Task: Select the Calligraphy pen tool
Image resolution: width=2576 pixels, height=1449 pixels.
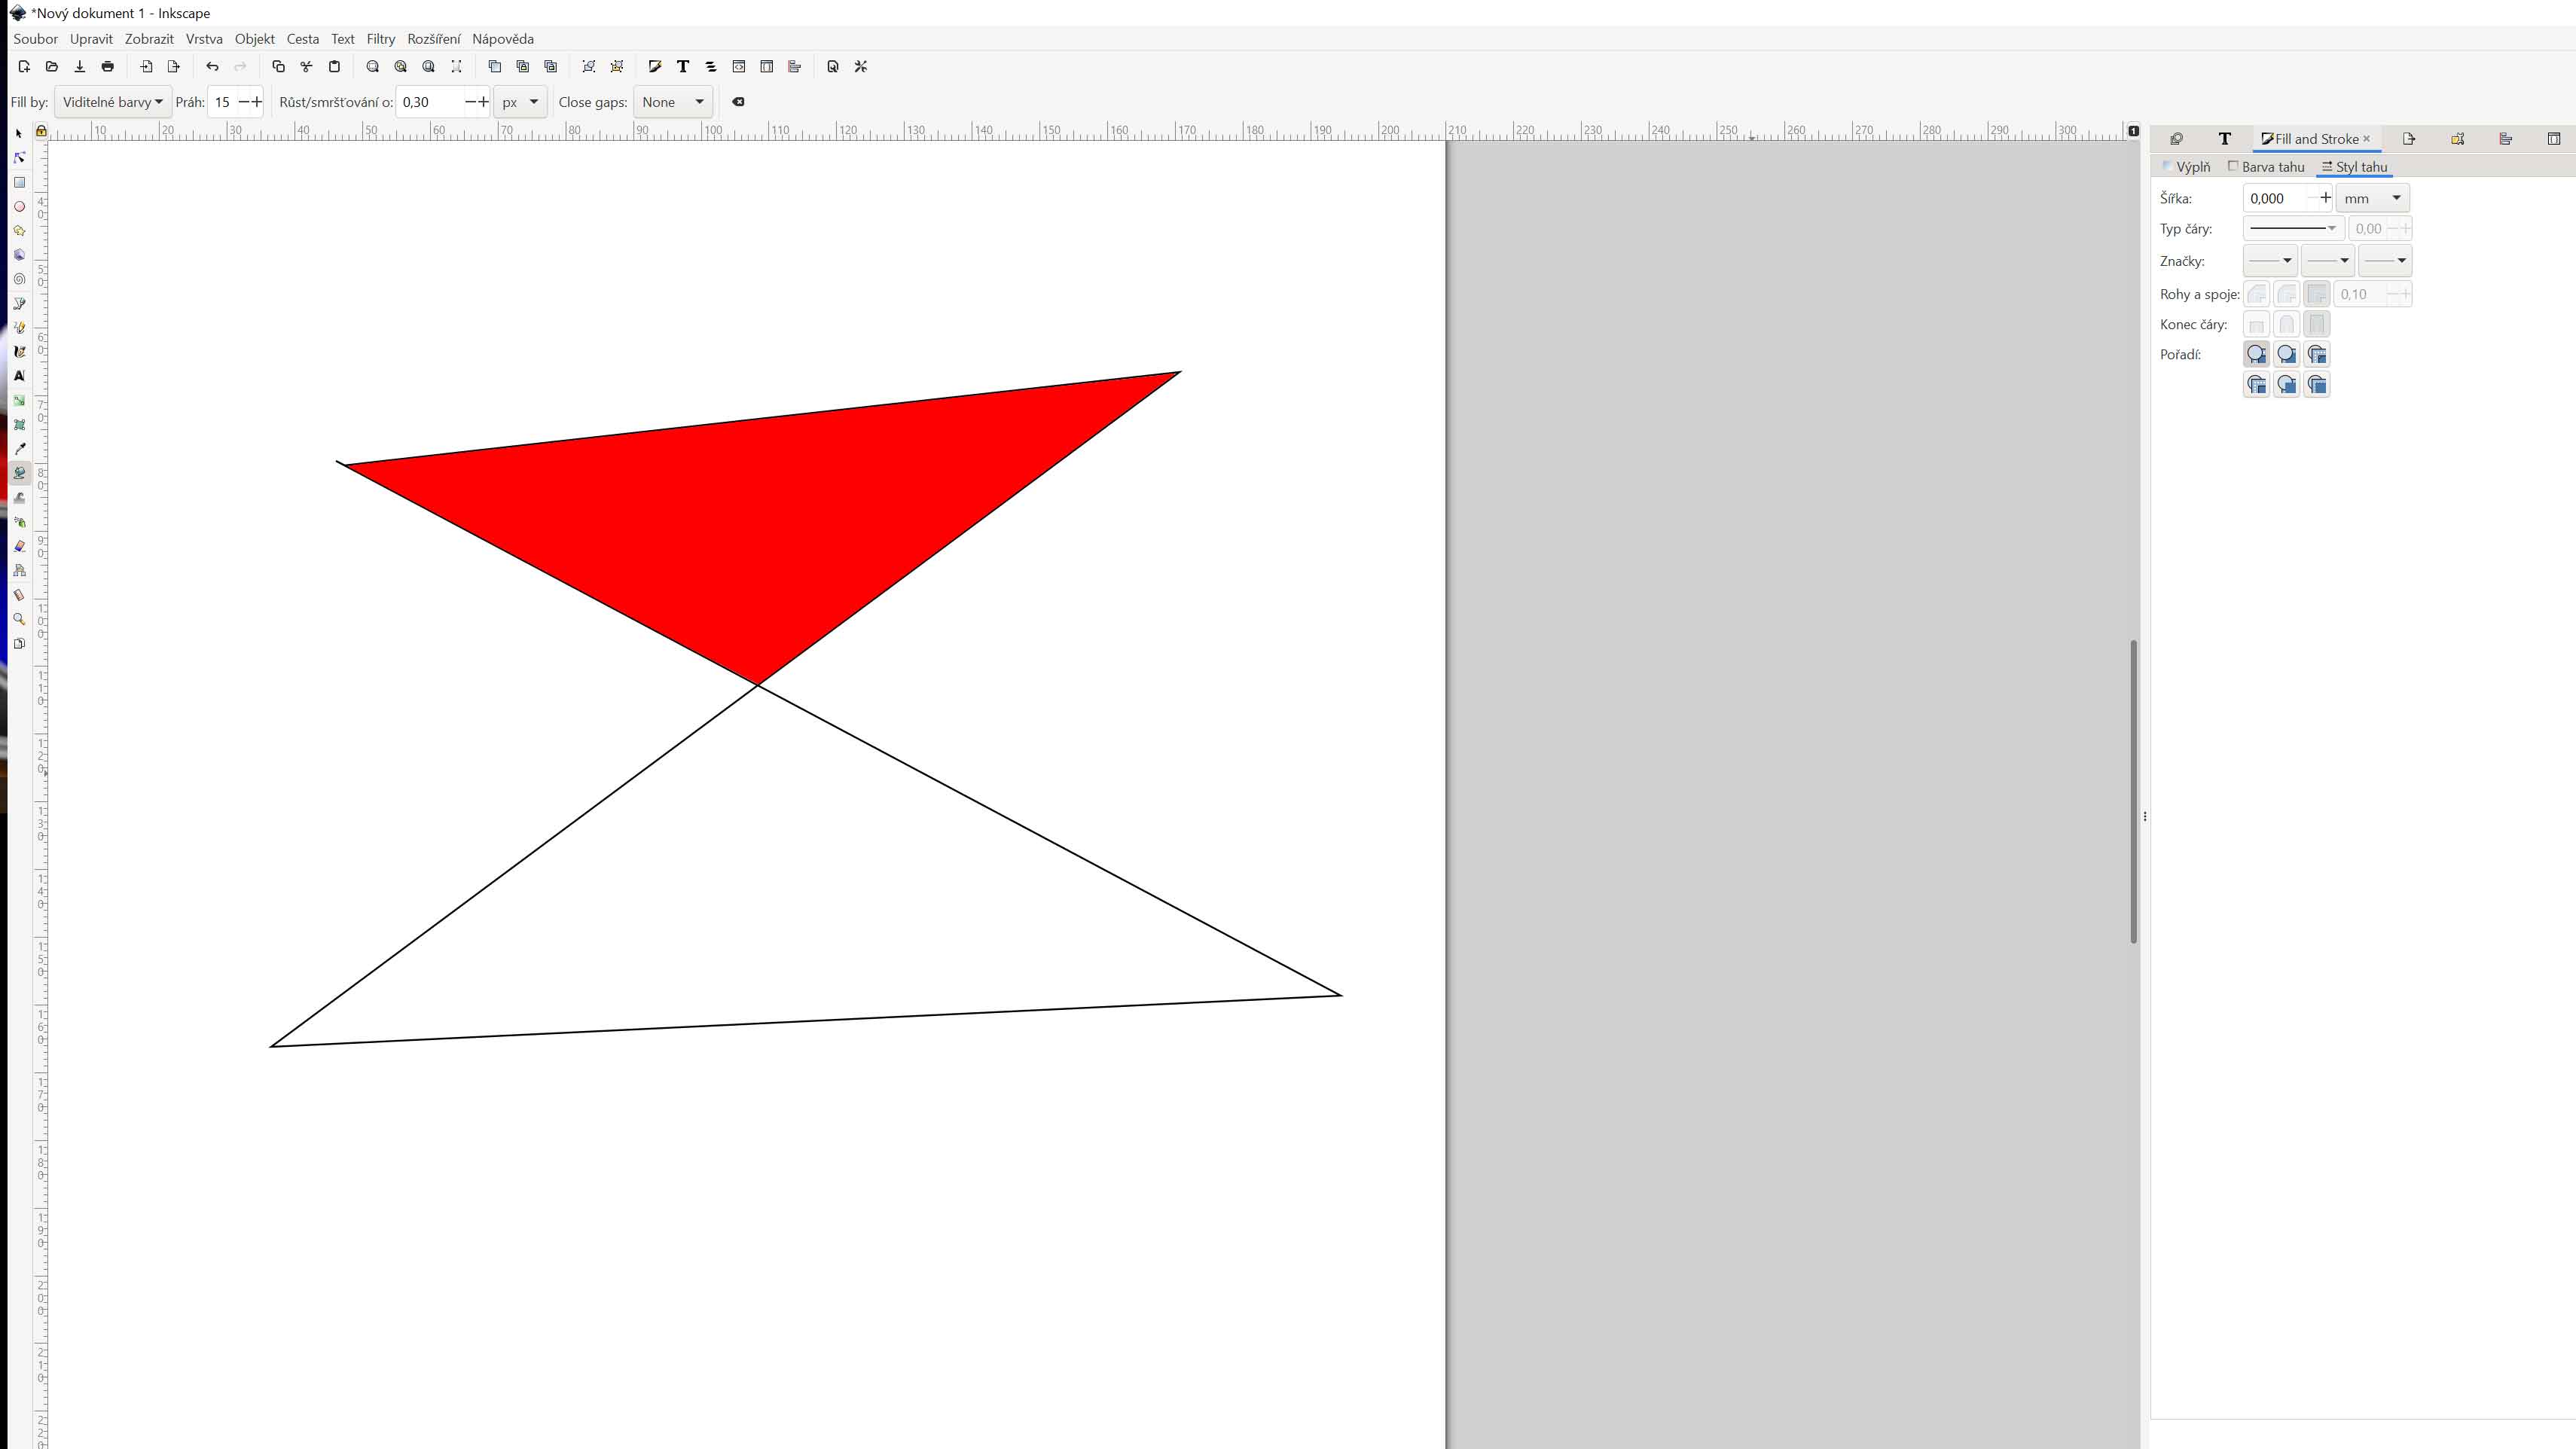Action: coord(19,352)
